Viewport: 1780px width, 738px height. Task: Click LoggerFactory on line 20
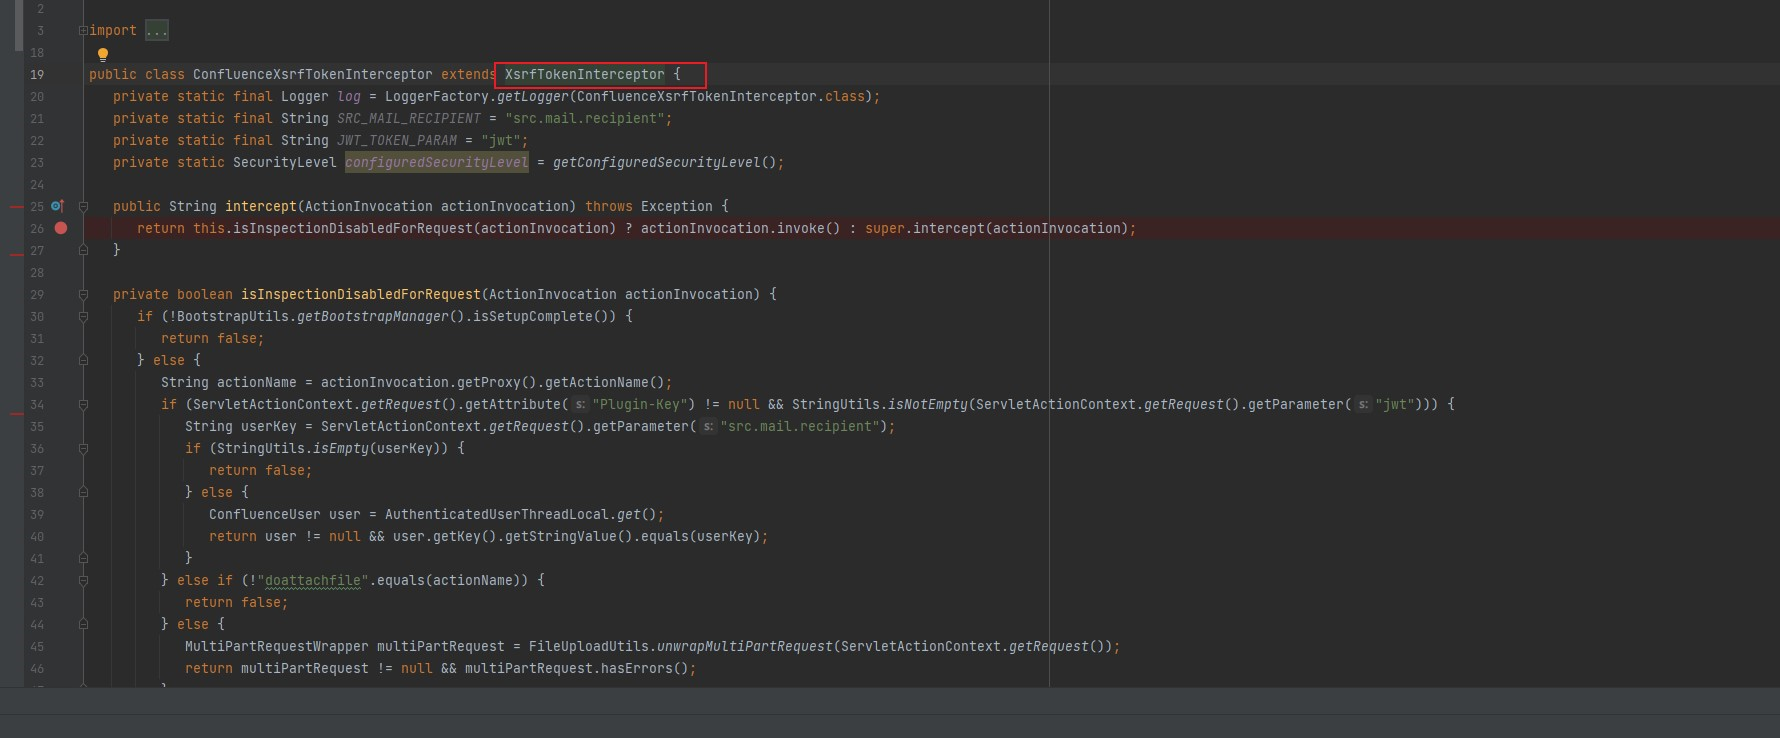click(x=437, y=96)
